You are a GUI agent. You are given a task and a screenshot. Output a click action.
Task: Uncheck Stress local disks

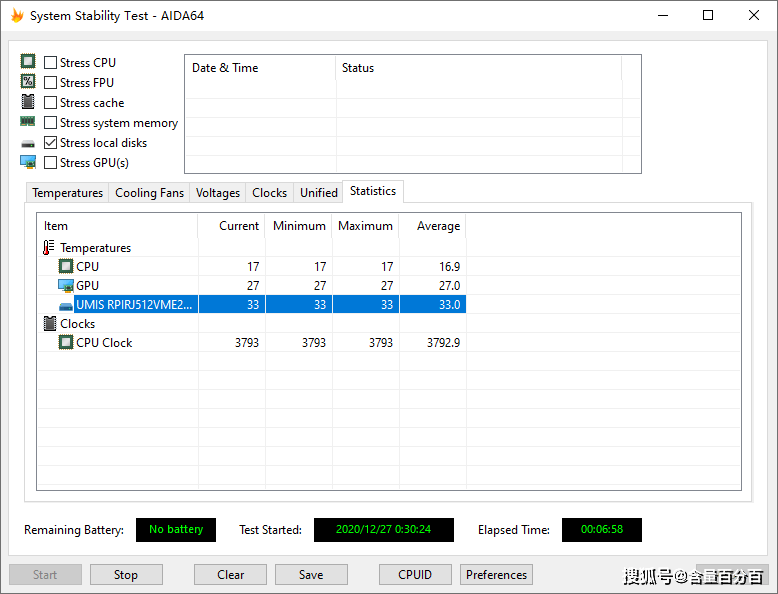pyautogui.click(x=50, y=142)
